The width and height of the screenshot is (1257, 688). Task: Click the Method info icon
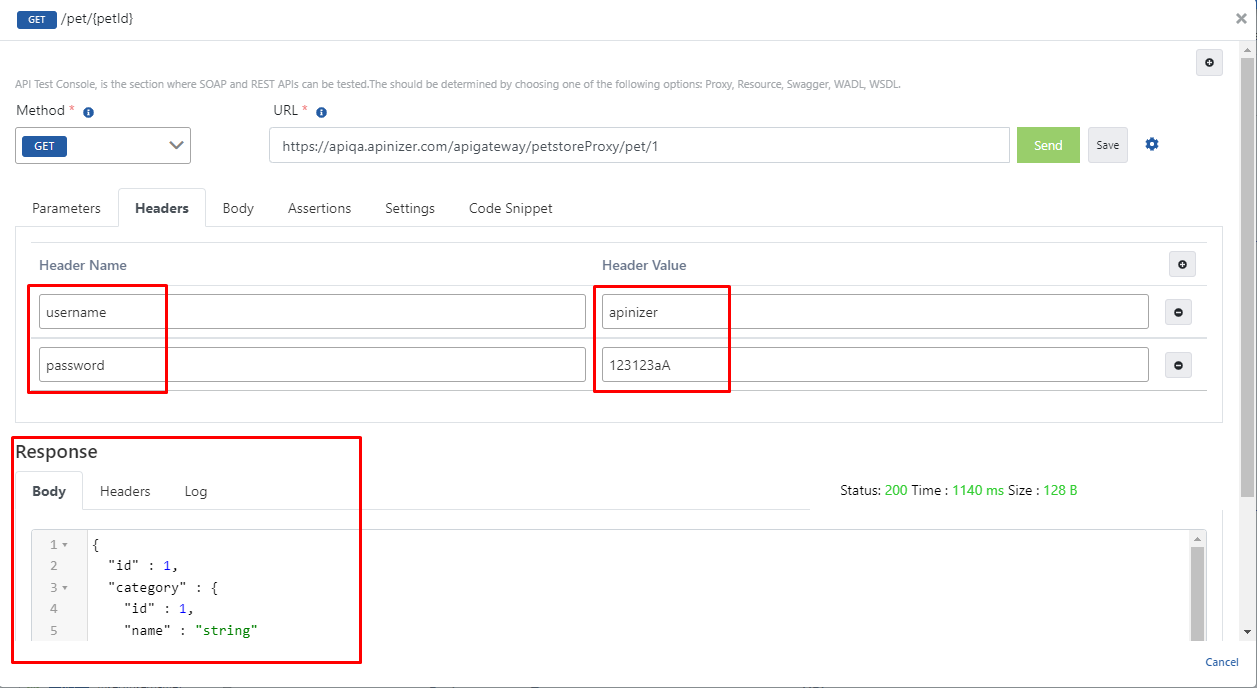[88, 113]
